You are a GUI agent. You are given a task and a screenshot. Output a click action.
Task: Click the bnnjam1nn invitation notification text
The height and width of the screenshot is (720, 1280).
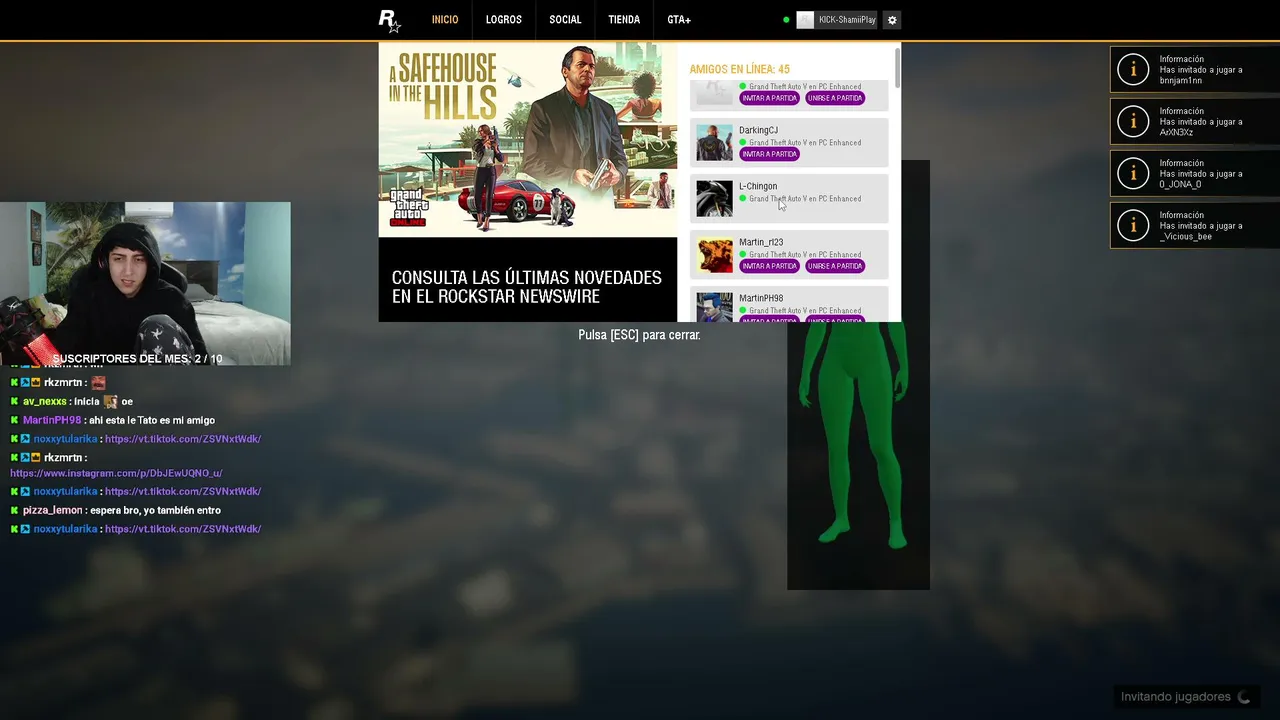(x=1201, y=70)
